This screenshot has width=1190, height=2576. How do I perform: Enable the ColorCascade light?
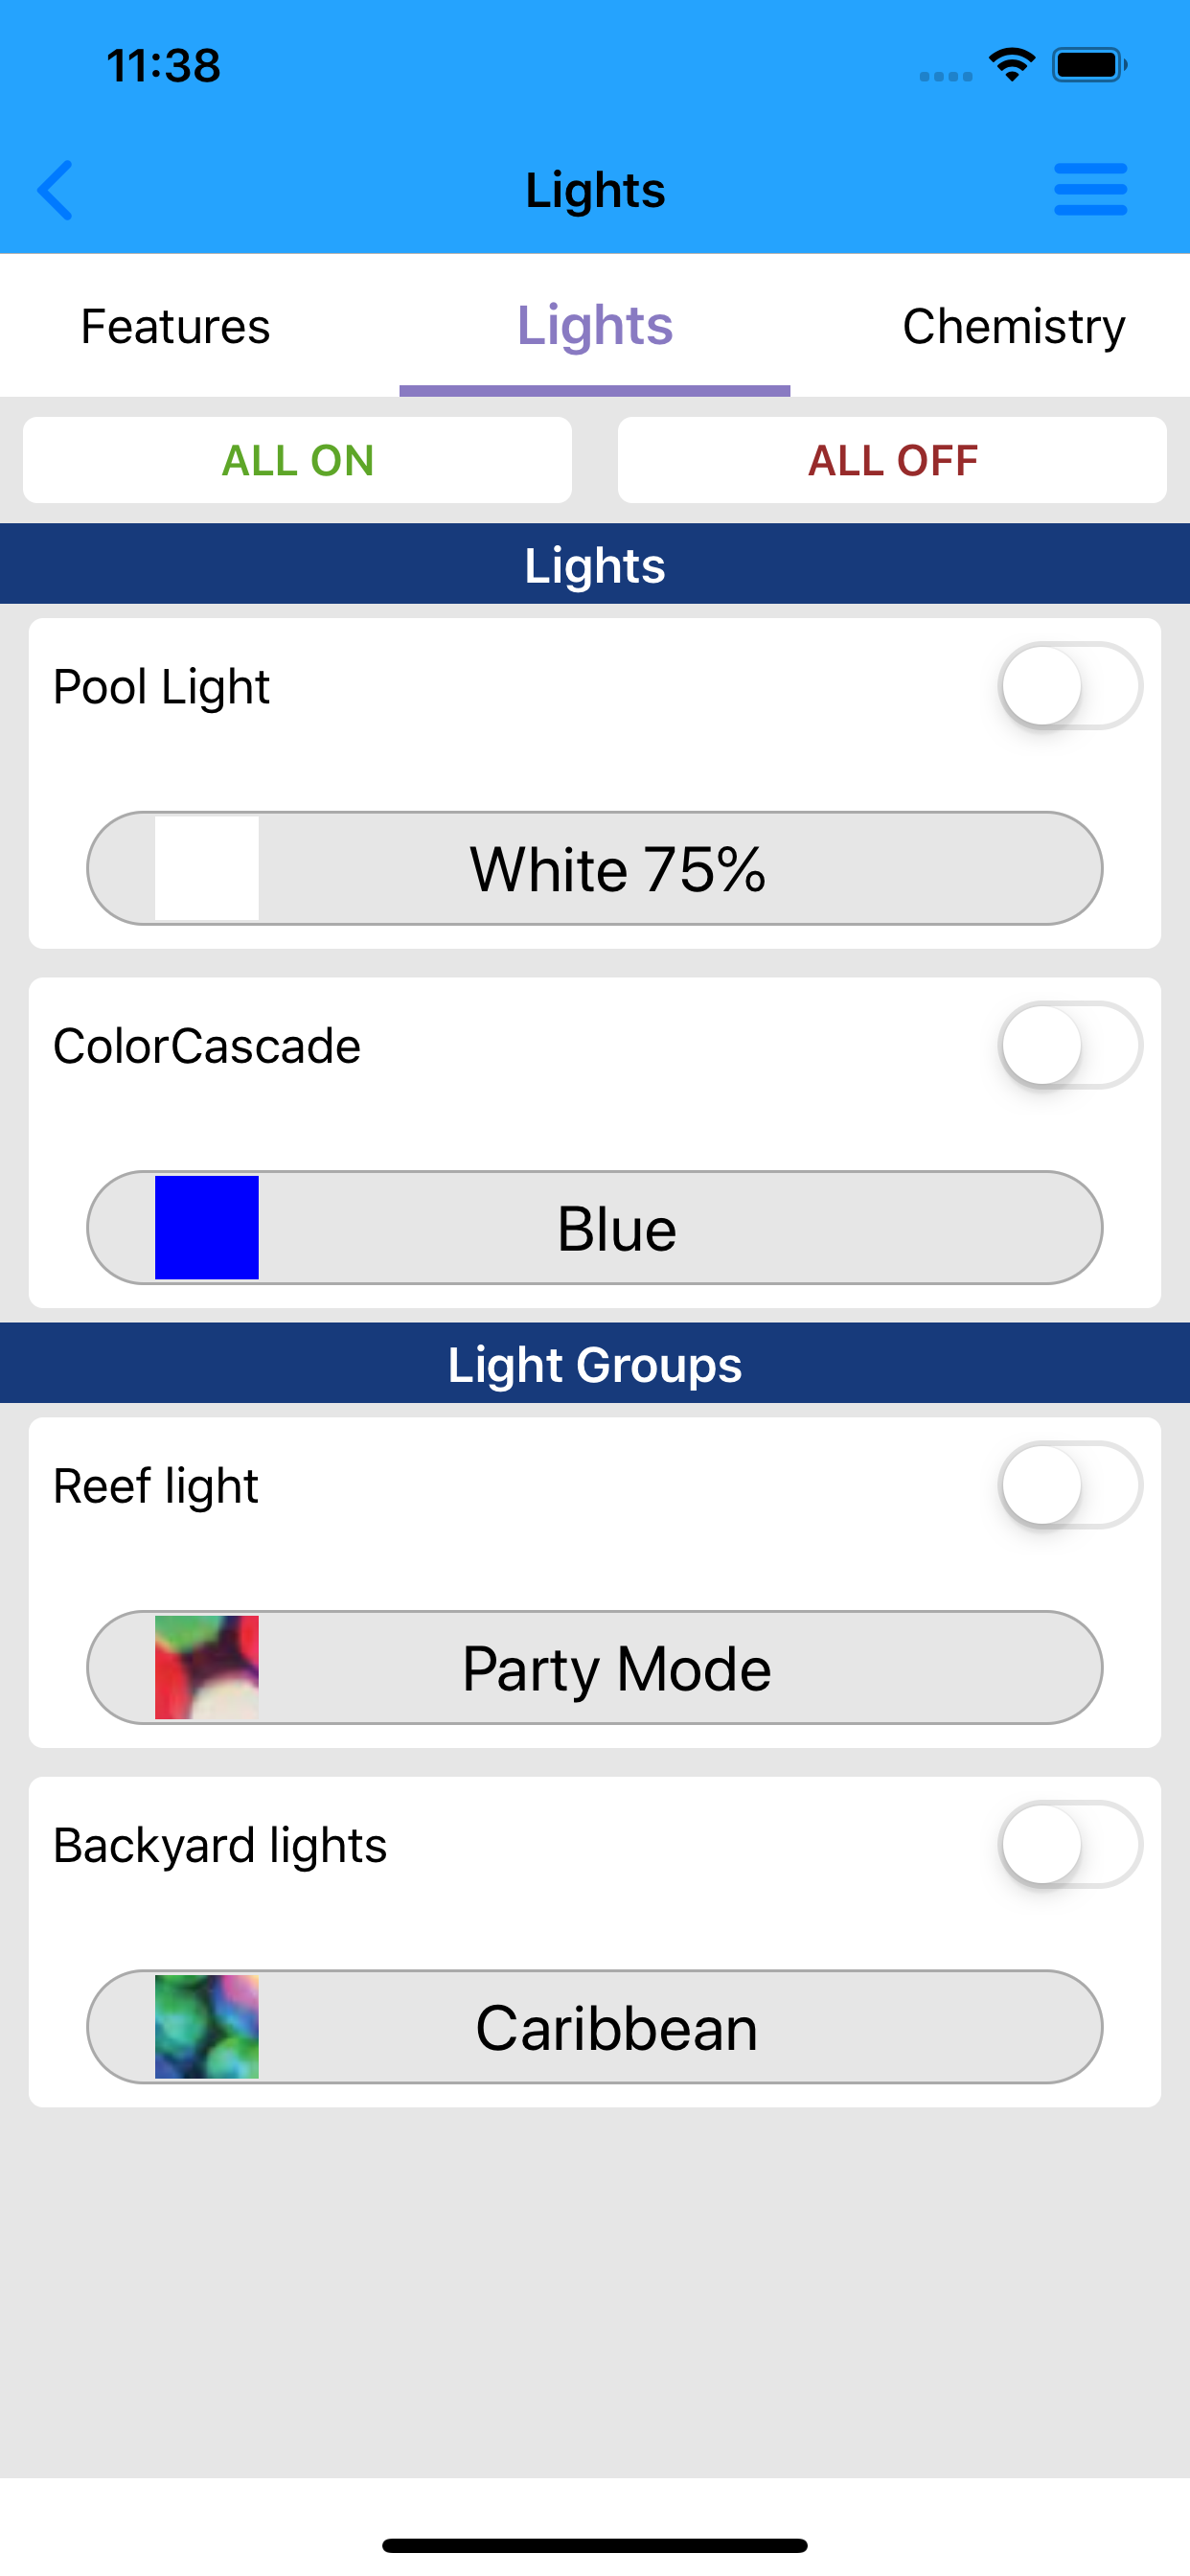coord(1072,1044)
